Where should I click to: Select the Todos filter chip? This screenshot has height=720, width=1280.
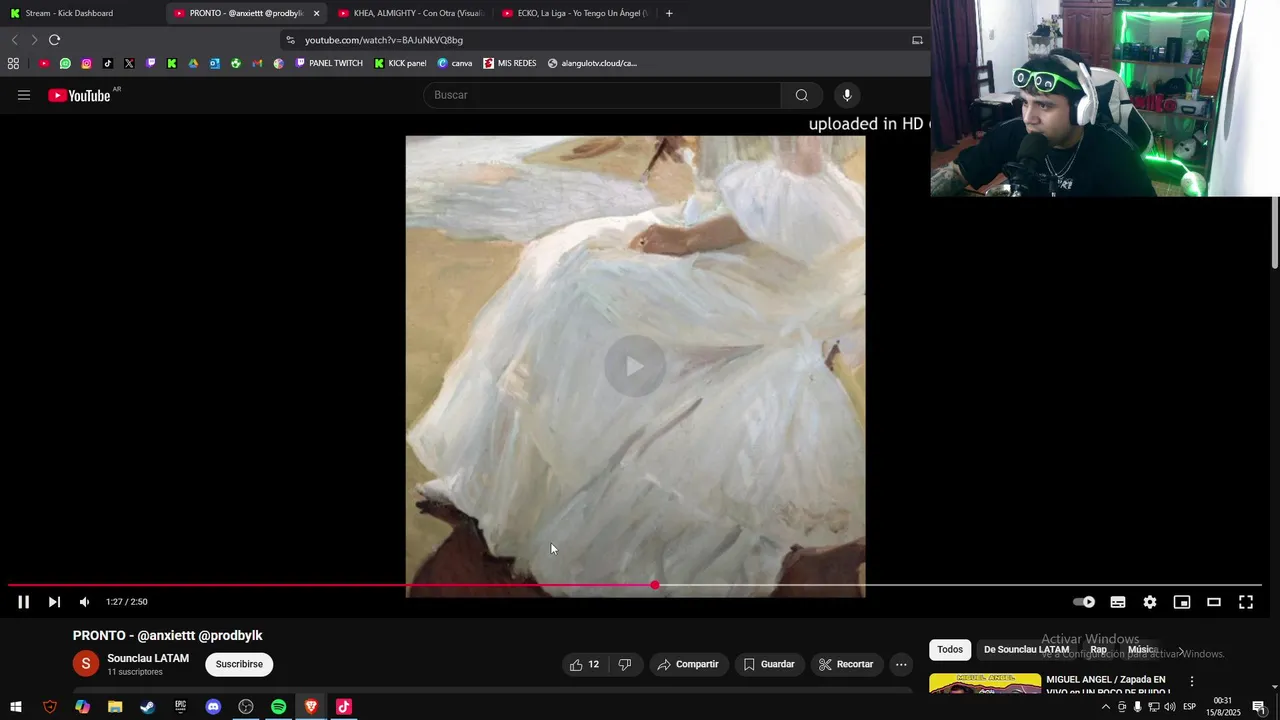(x=950, y=650)
